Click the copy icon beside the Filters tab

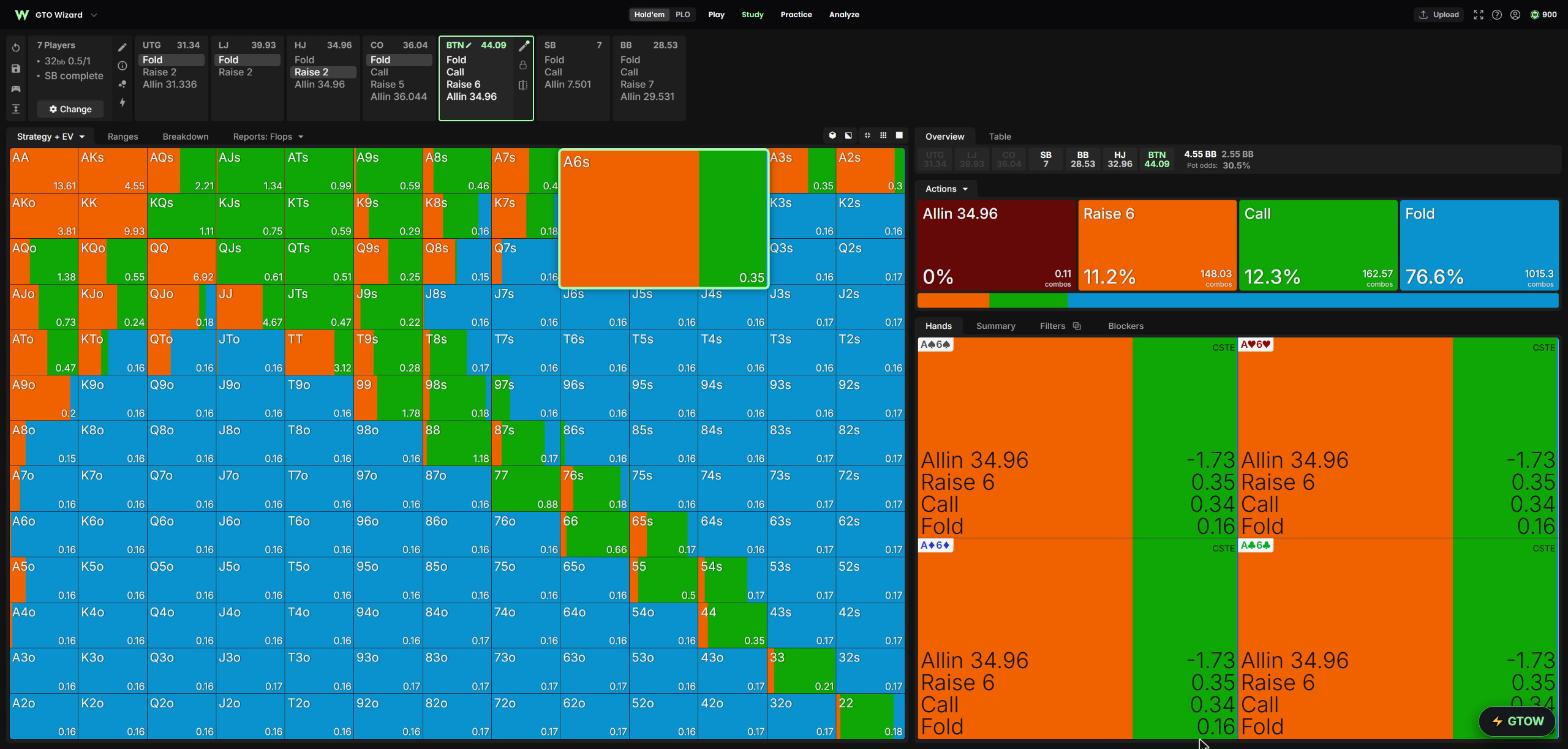tap(1077, 326)
